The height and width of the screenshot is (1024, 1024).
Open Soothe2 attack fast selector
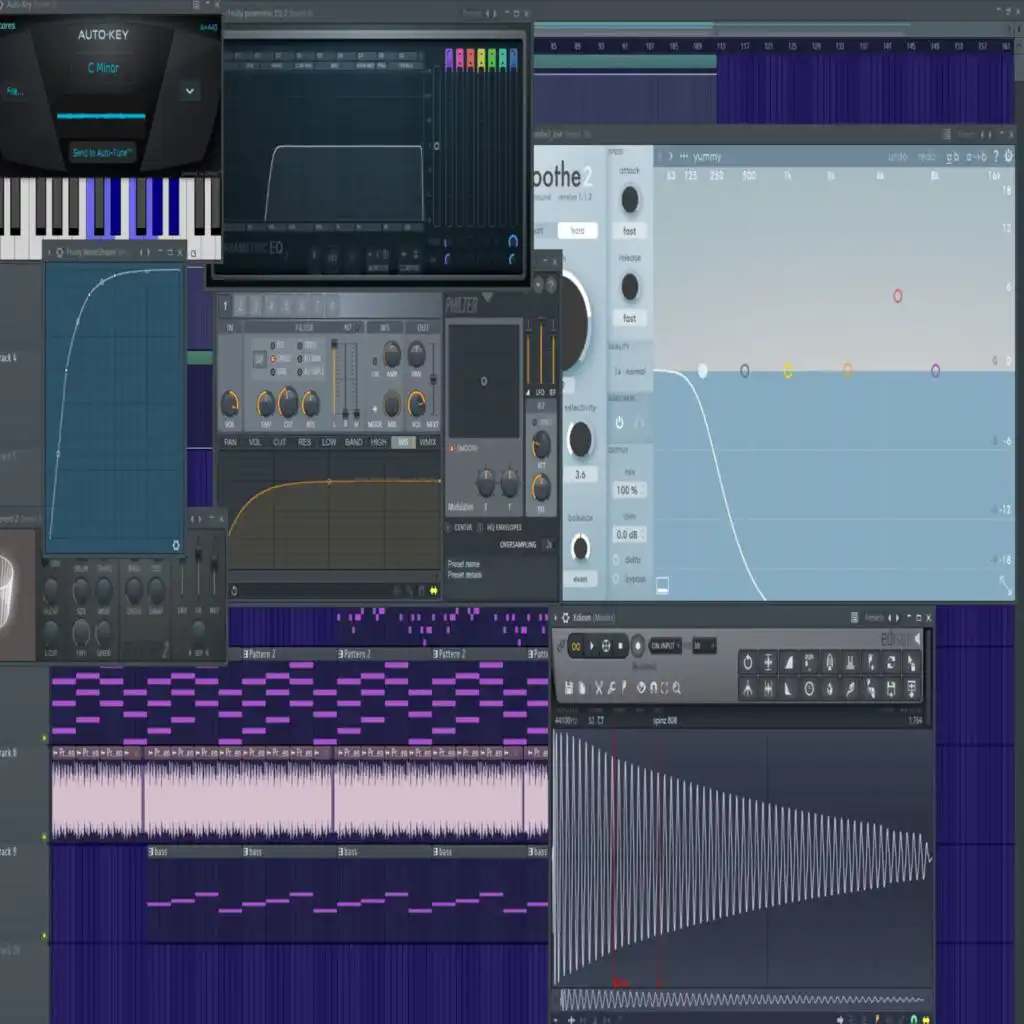coord(629,231)
